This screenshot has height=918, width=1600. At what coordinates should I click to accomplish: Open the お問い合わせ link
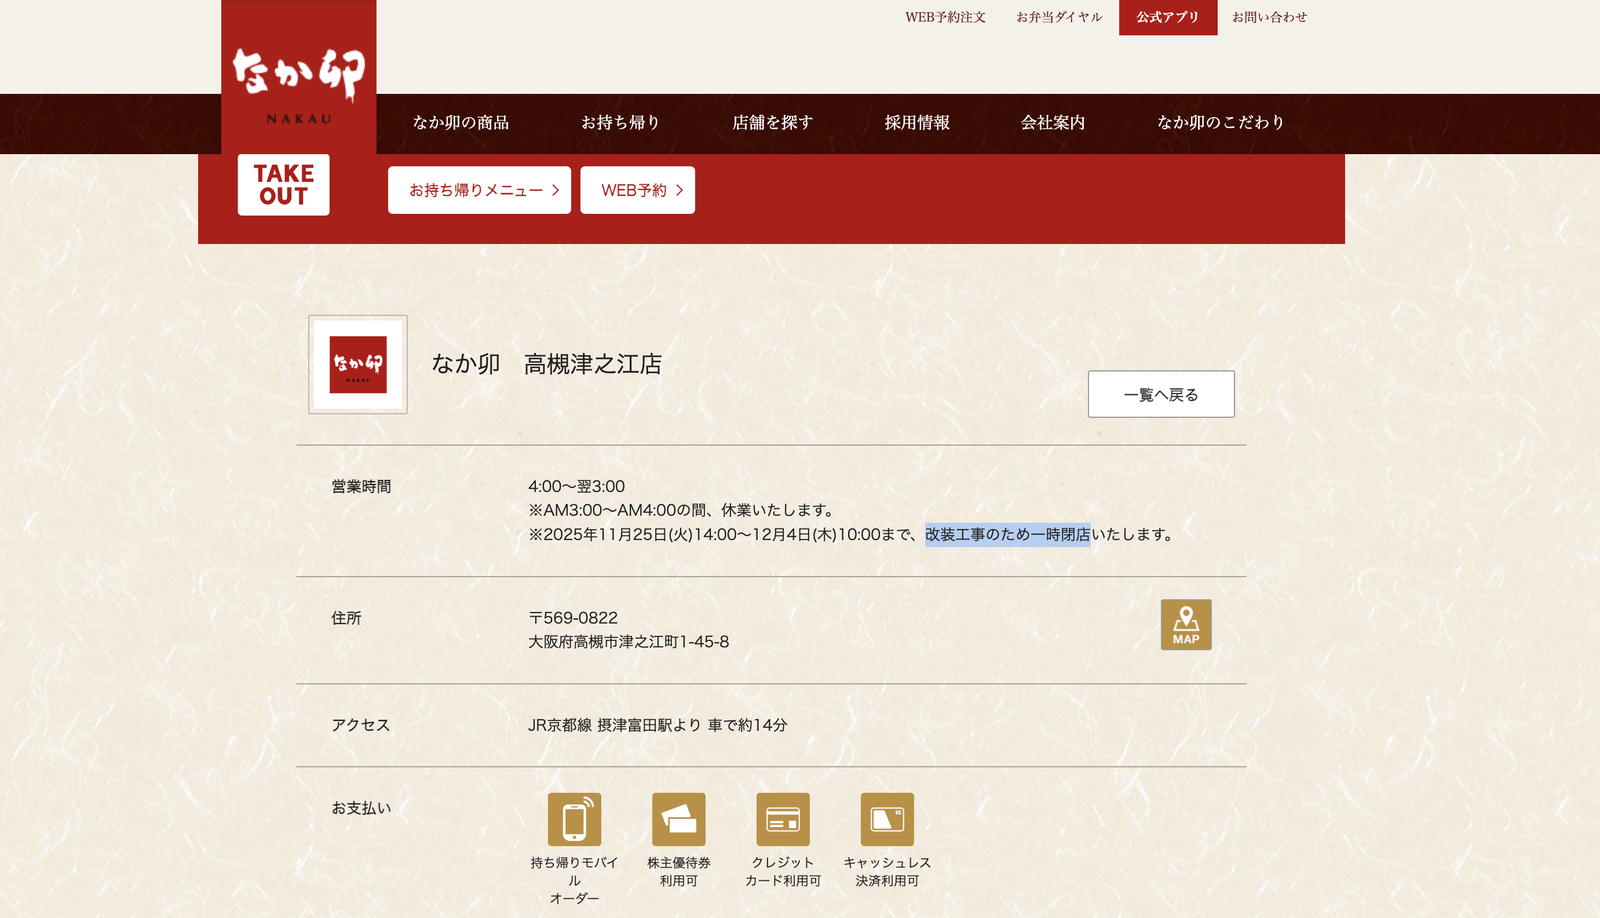pos(1270,17)
